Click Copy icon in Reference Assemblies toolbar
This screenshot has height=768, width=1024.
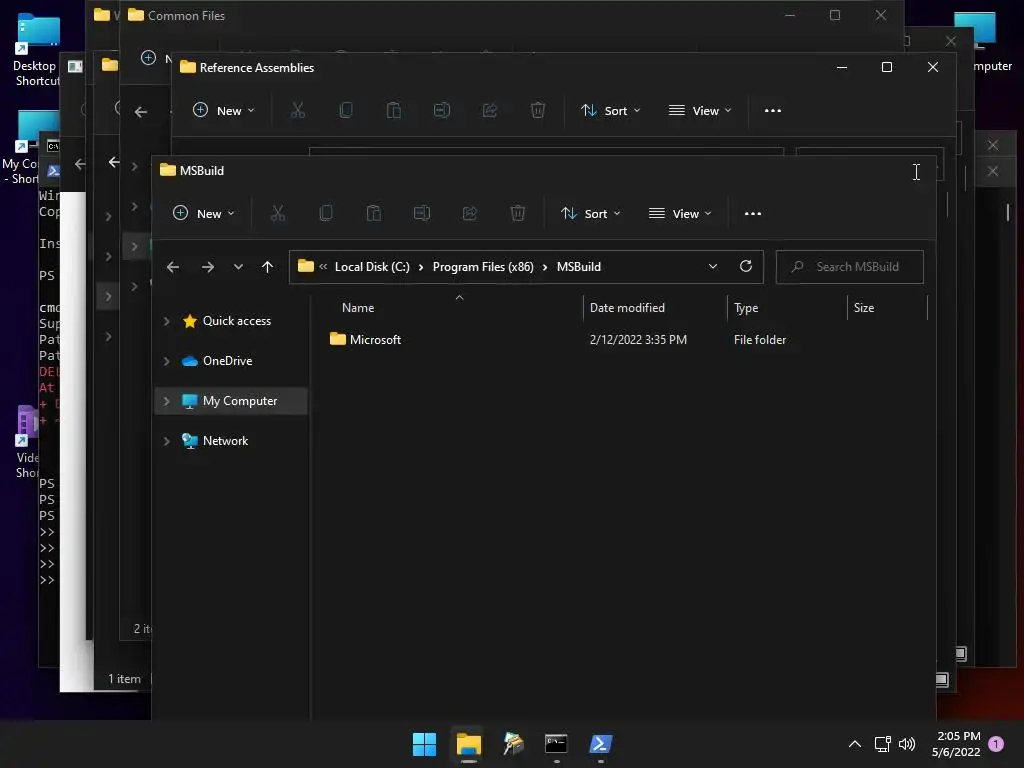(345, 110)
